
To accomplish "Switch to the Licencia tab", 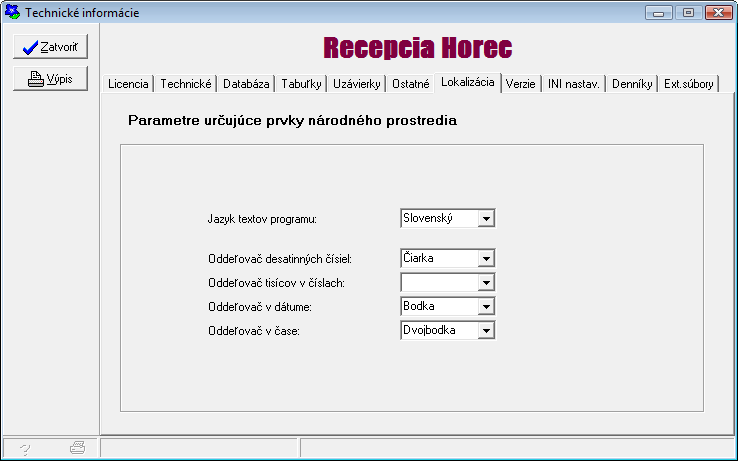I will click(x=128, y=85).
